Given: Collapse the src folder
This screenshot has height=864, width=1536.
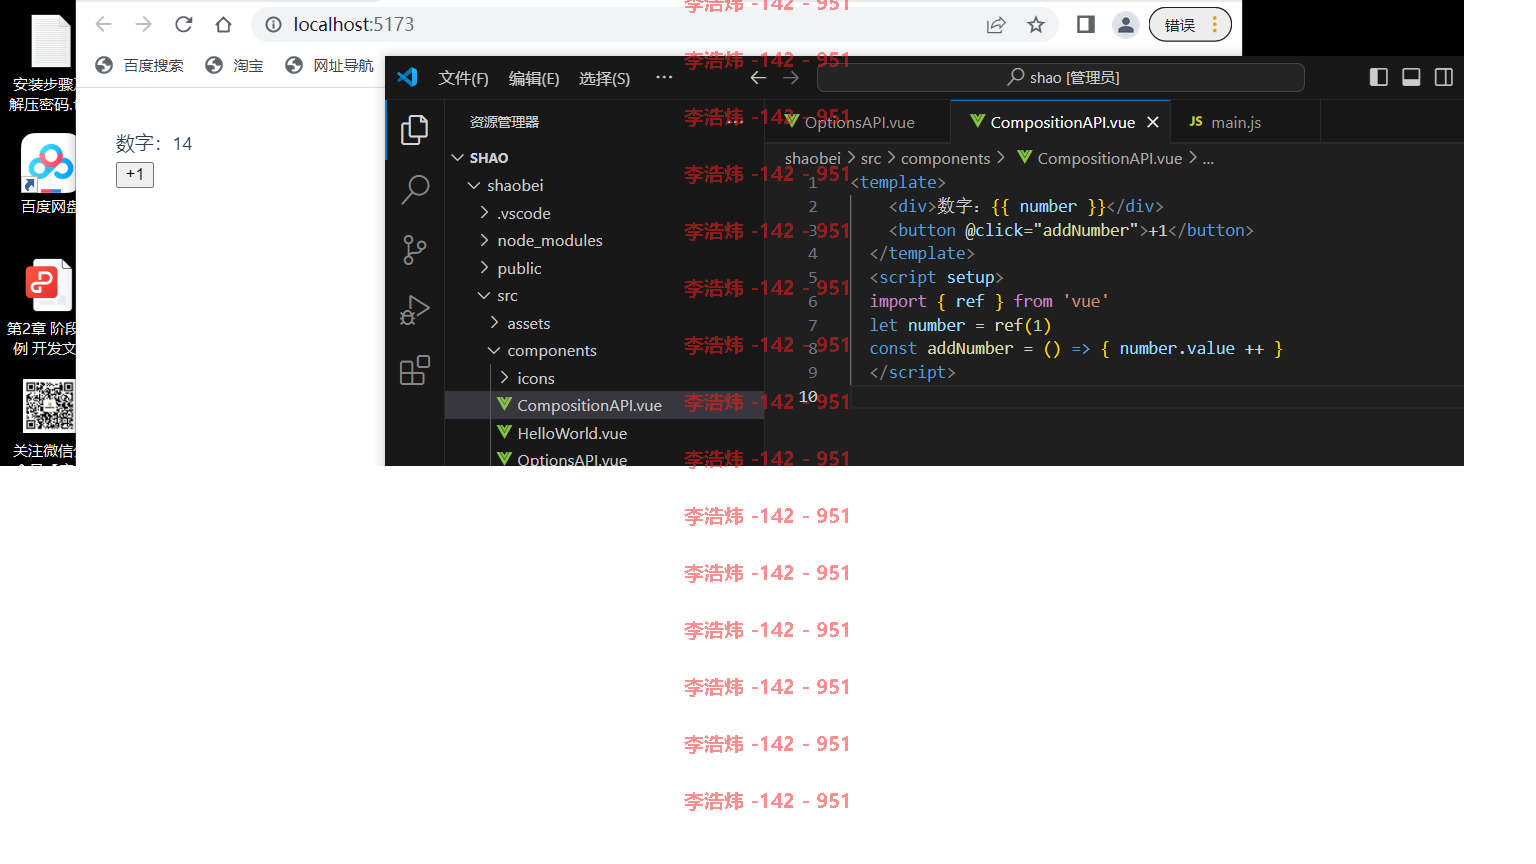Looking at the screenshot, I should pyautogui.click(x=604, y=295).
